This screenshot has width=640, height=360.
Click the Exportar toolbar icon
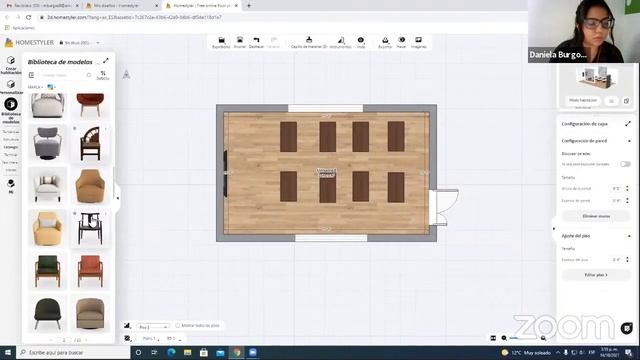tap(385, 42)
